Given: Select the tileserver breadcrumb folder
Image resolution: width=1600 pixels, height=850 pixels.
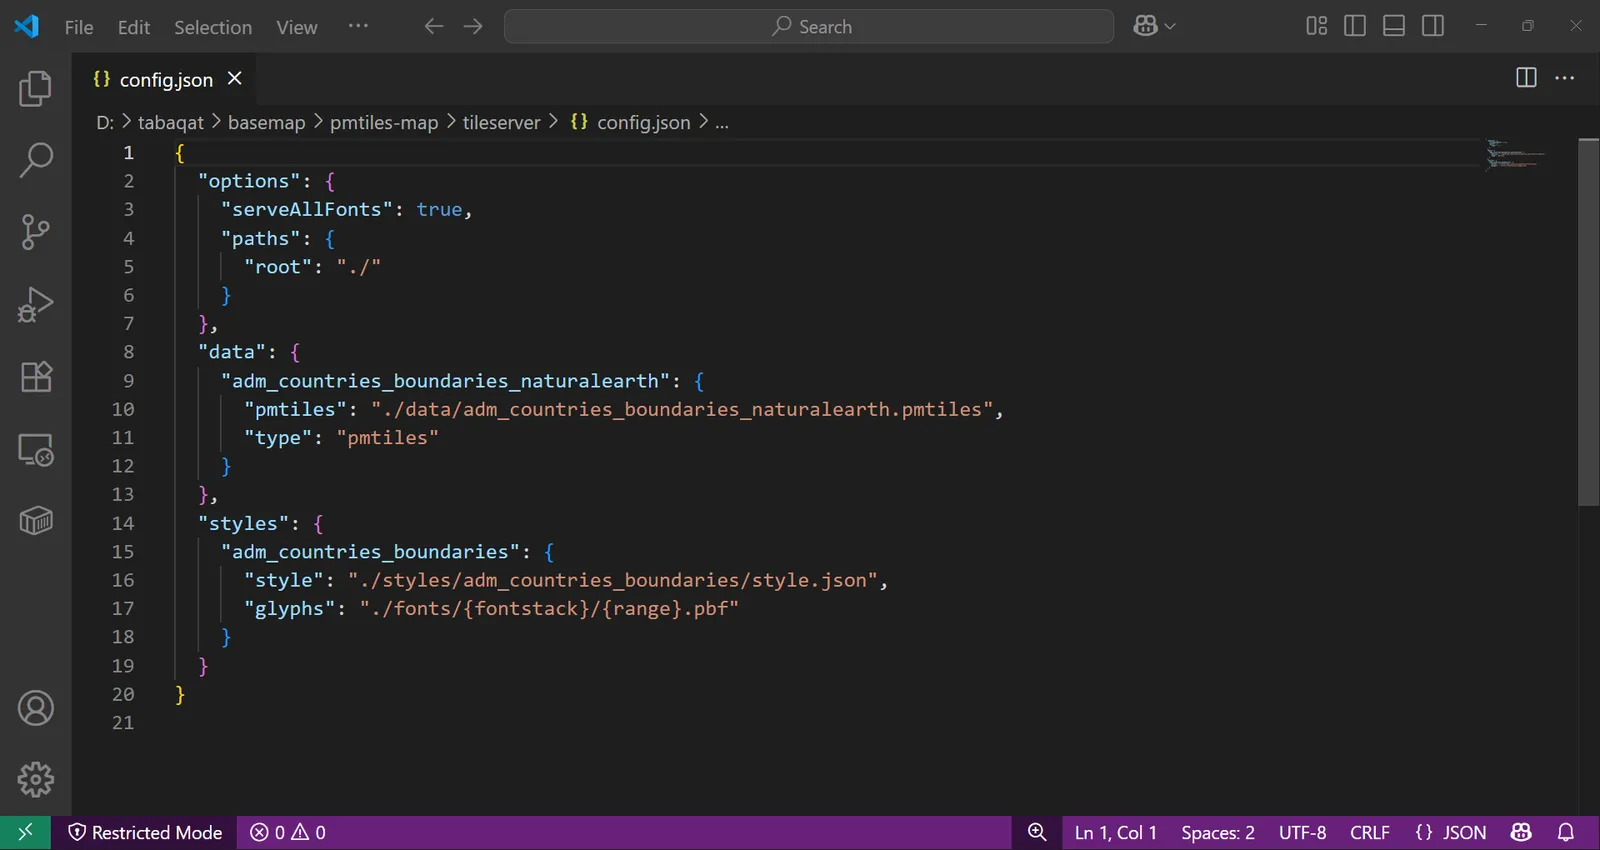Looking at the screenshot, I should click(501, 122).
